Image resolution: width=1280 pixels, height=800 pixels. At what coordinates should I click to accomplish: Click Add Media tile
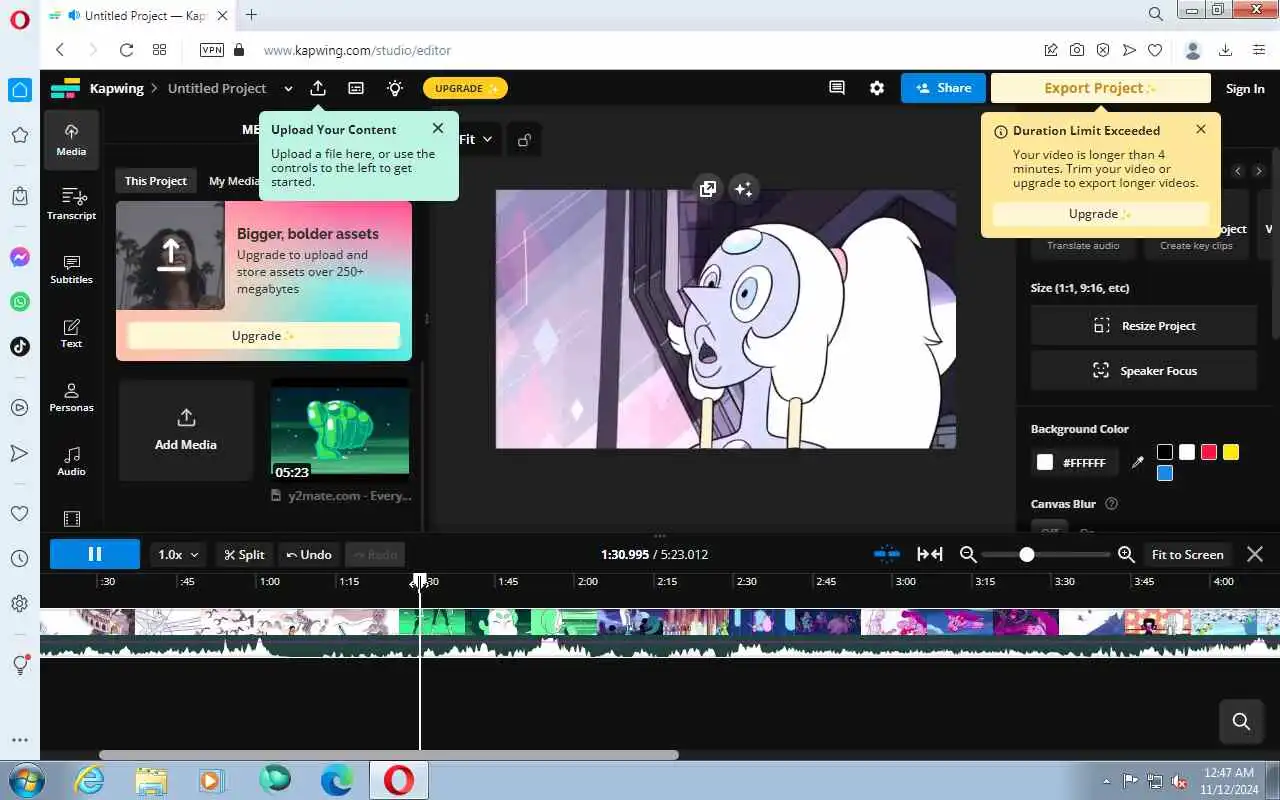click(x=186, y=430)
